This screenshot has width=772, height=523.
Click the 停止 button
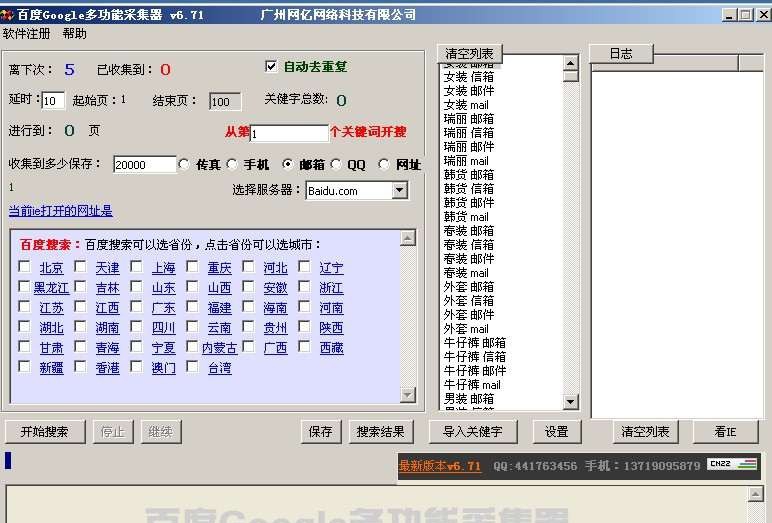point(113,432)
